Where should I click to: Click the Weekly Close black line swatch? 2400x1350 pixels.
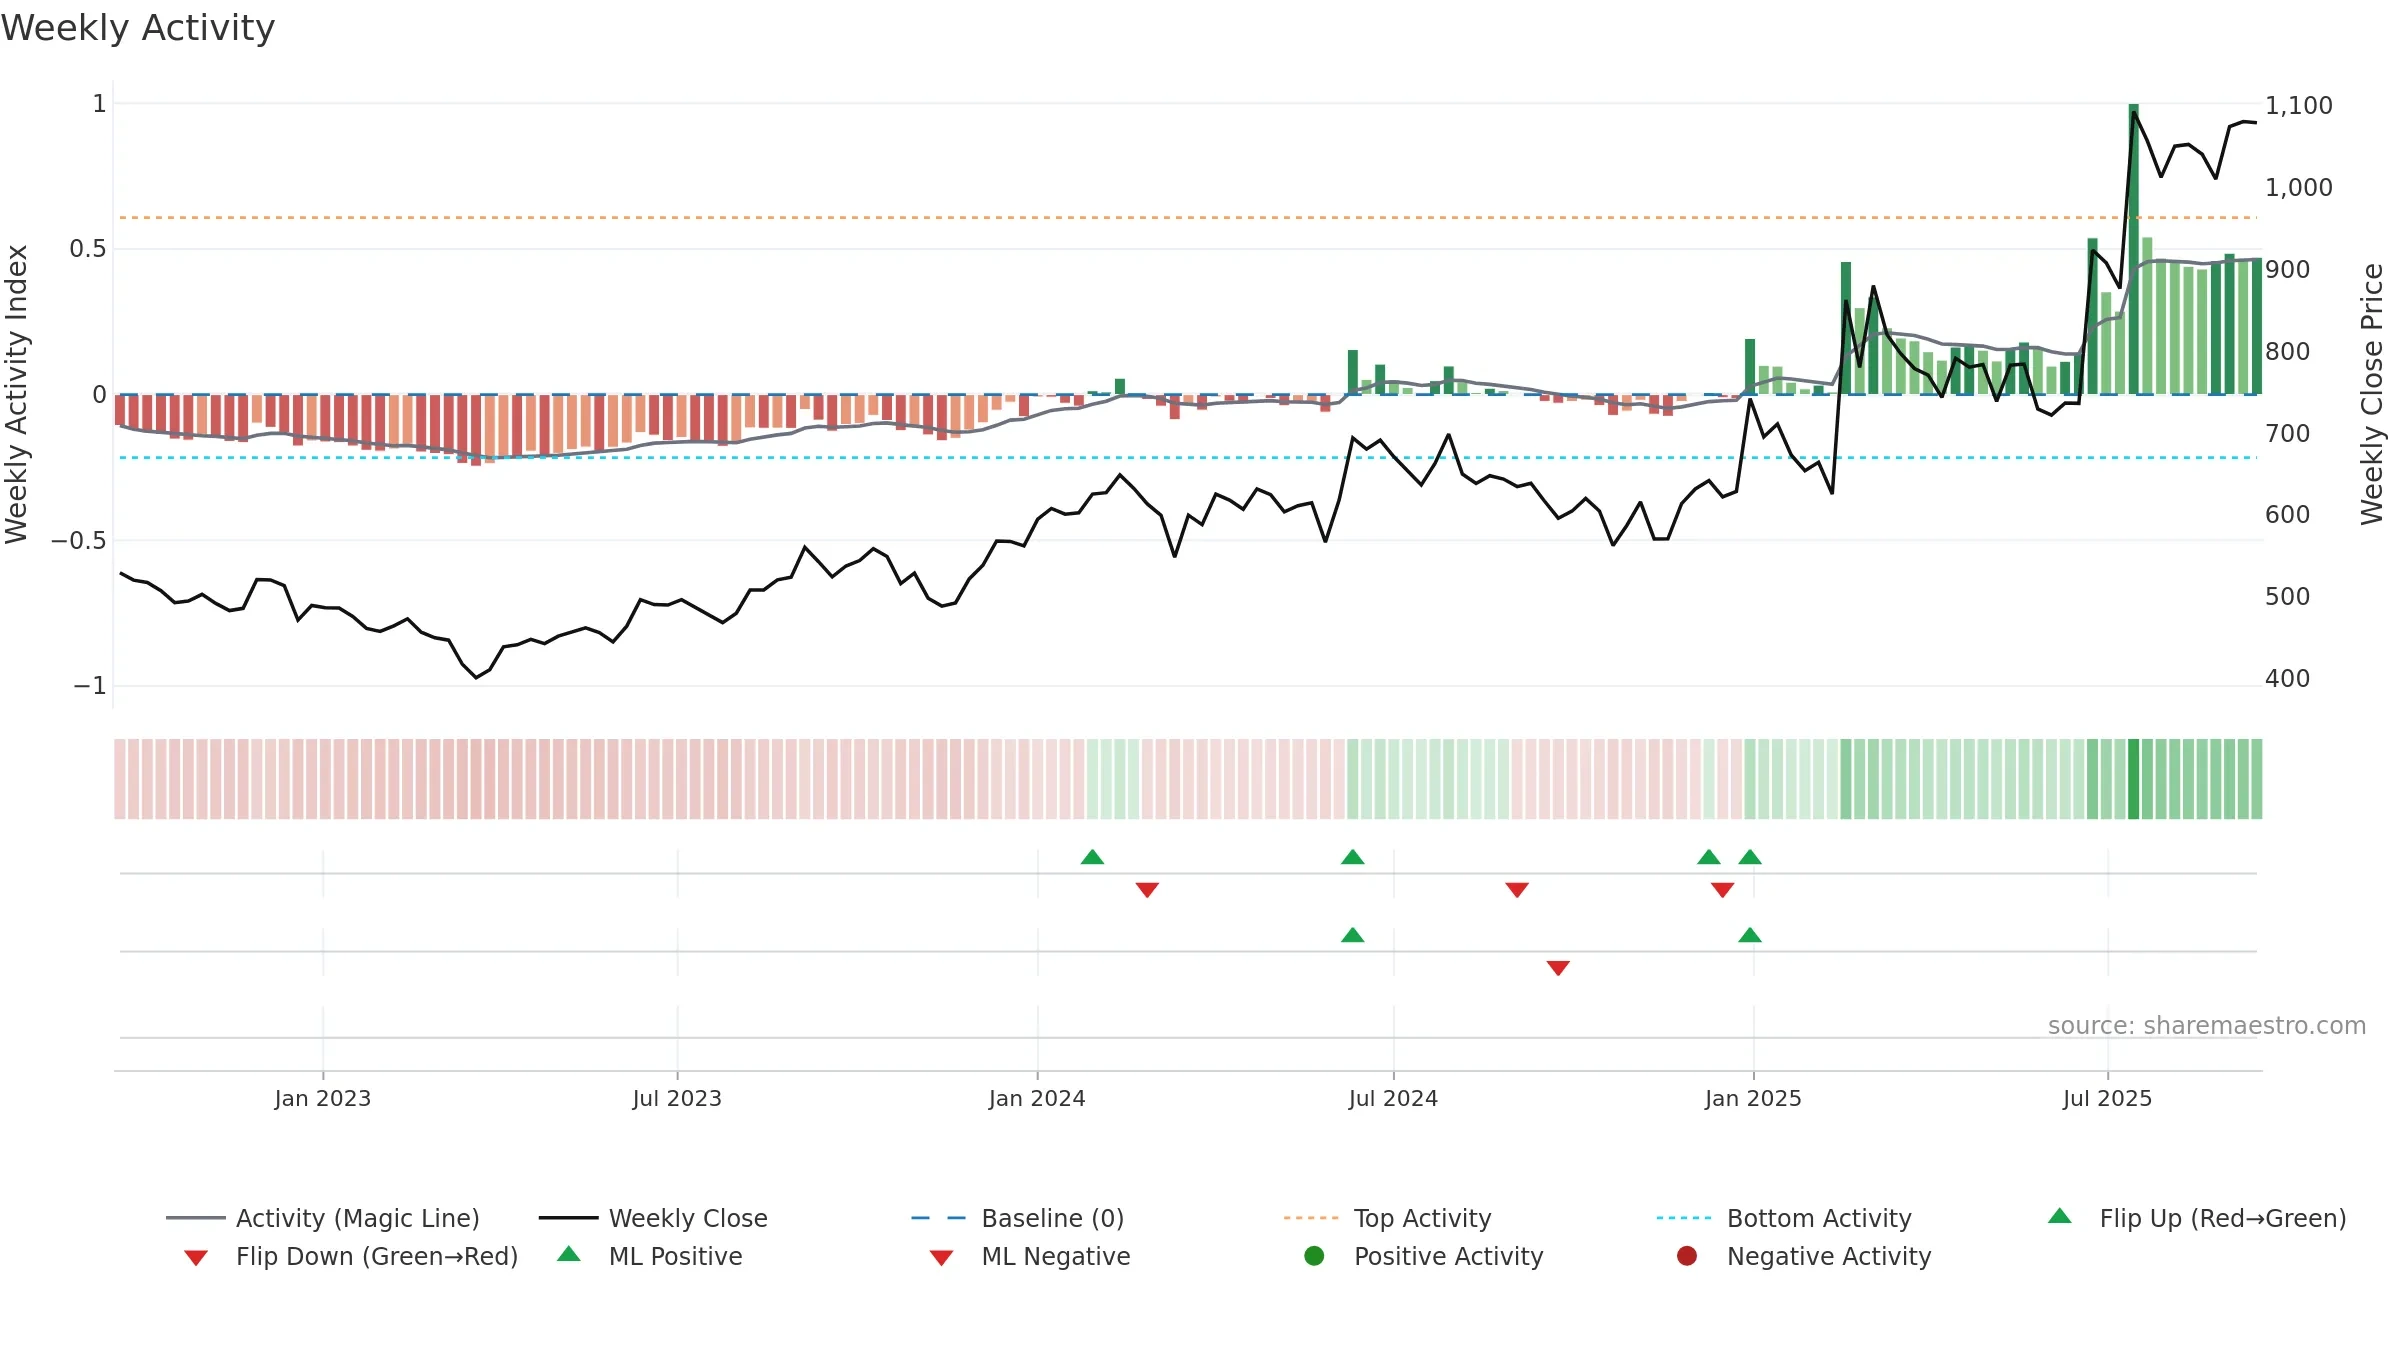click(568, 1218)
